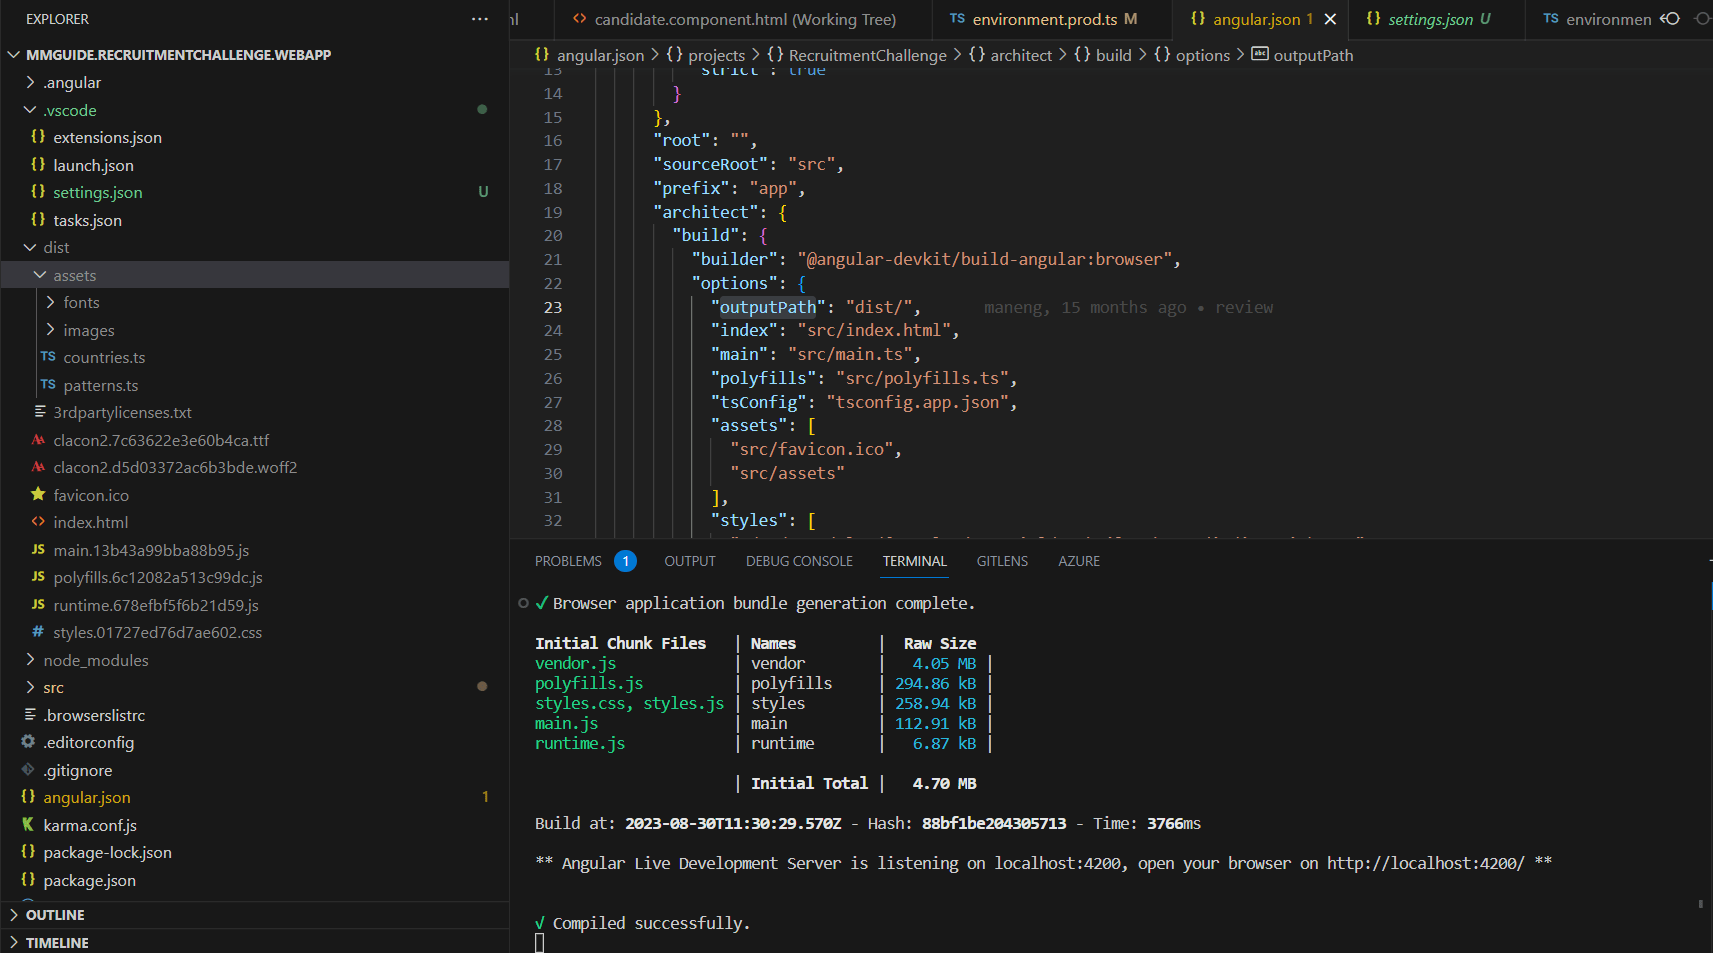The height and width of the screenshot is (953, 1713).
Task: Open the DEBUG CONSOLE panel
Action: [798, 561]
